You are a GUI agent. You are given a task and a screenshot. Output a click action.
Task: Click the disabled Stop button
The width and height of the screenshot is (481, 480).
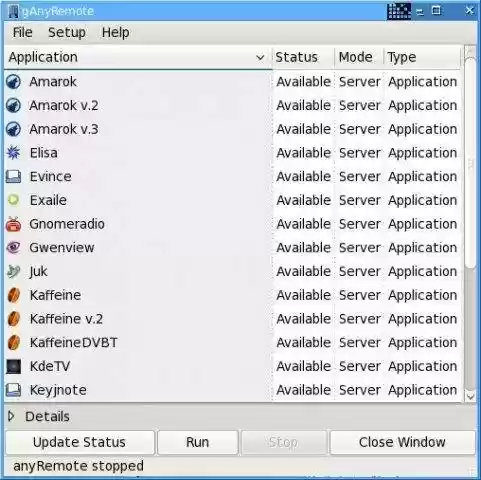283,442
